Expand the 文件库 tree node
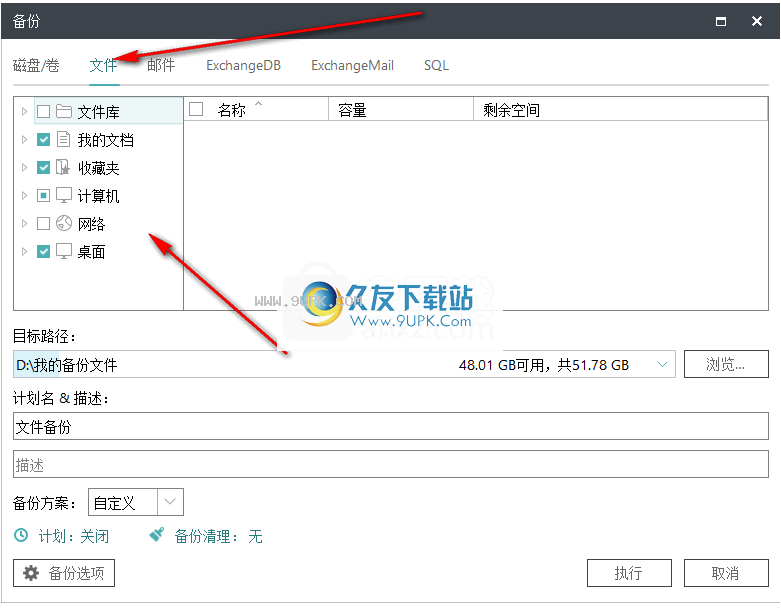Image resolution: width=781 pixels, height=608 pixels. point(24,112)
